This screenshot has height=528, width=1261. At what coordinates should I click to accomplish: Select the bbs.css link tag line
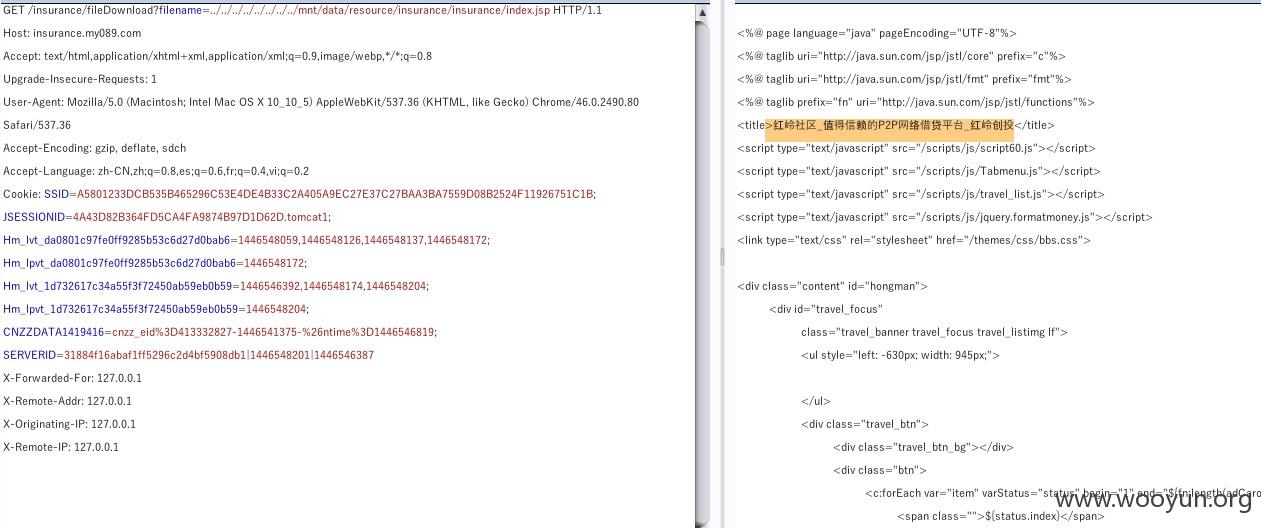[x=914, y=240]
